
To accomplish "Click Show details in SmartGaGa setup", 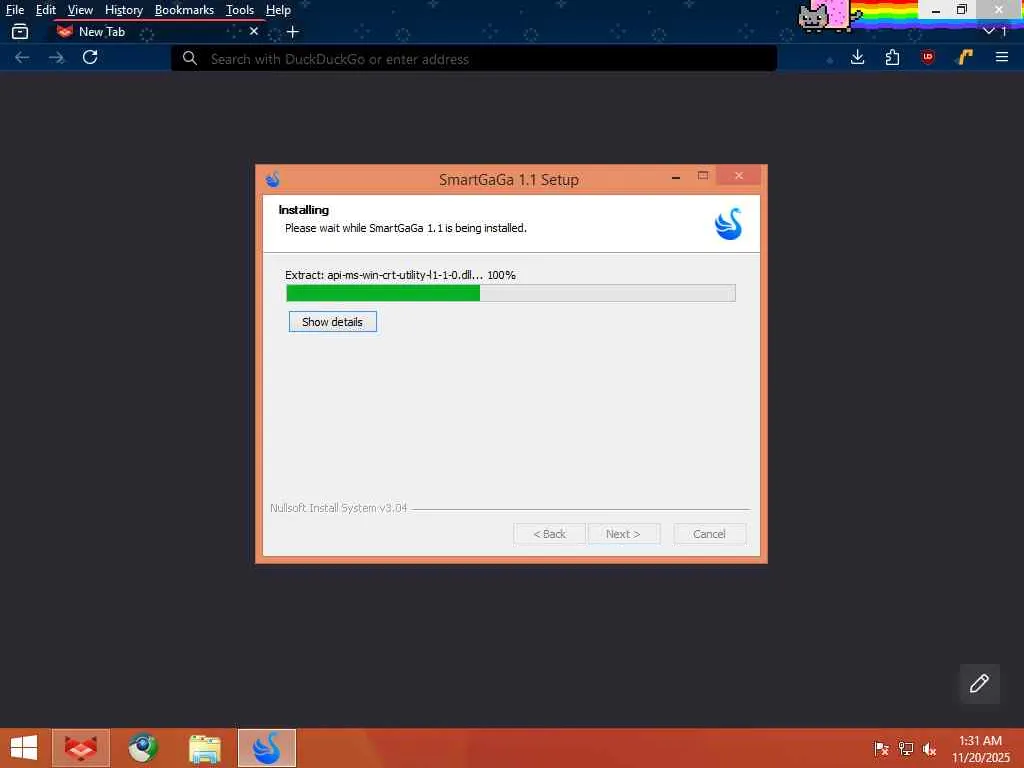I will point(332,322).
